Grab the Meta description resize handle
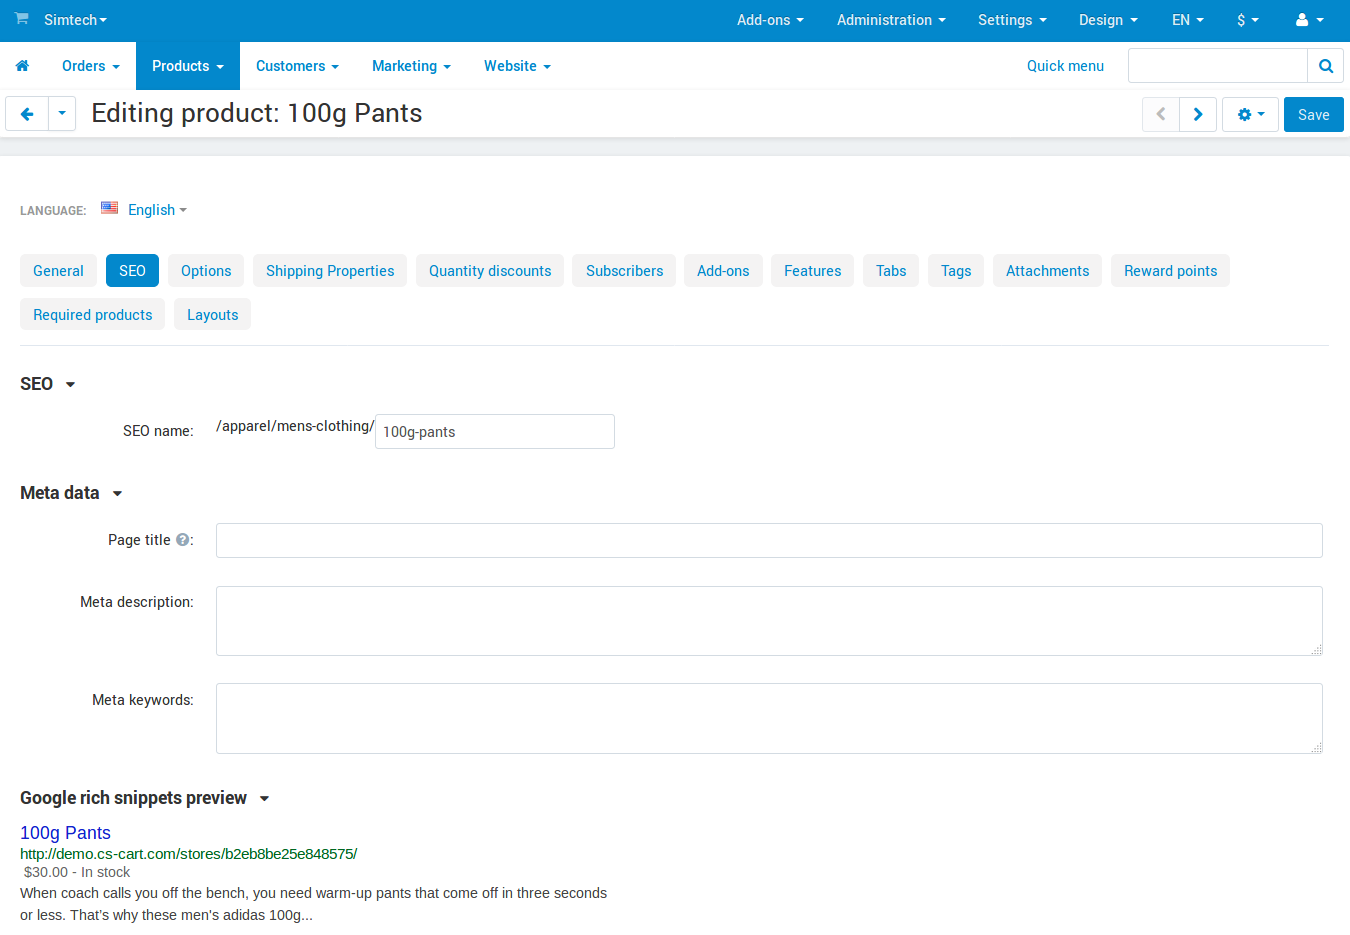This screenshot has width=1350, height=935. click(x=1317, y=650)
